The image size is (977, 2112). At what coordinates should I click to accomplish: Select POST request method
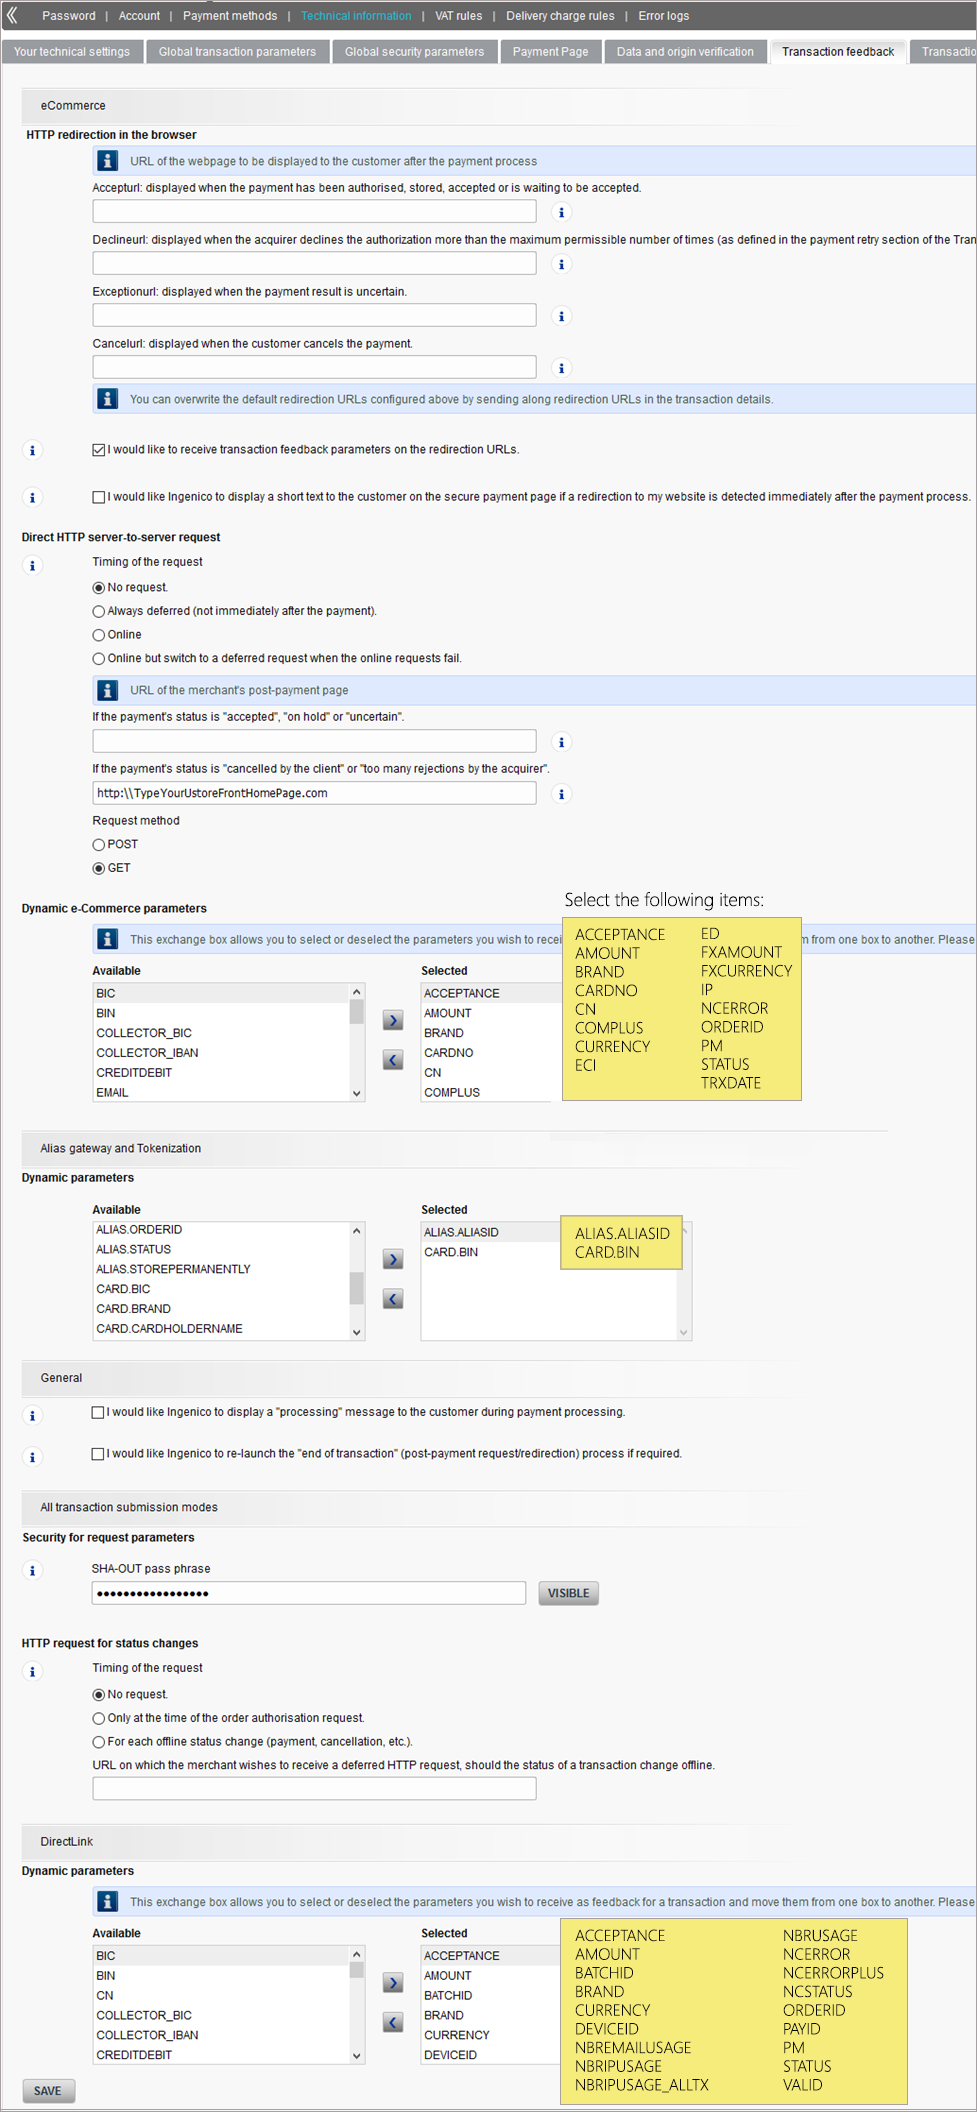point(98,845)
